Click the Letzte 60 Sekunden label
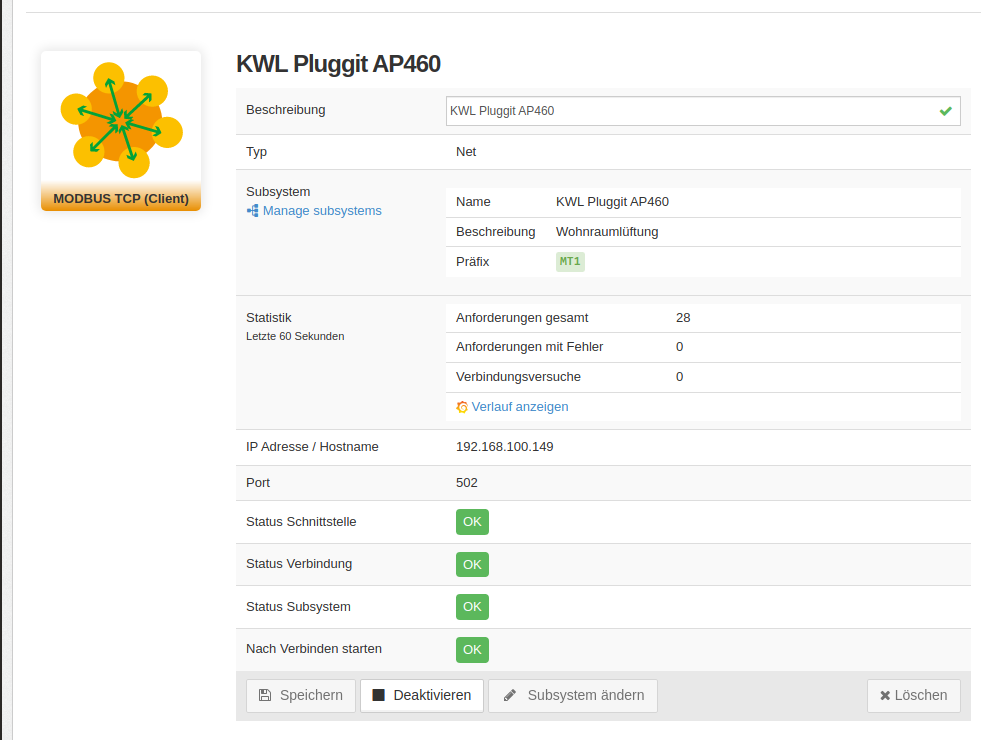The height and width of the screenshot is (740, 986). (295, 336)
